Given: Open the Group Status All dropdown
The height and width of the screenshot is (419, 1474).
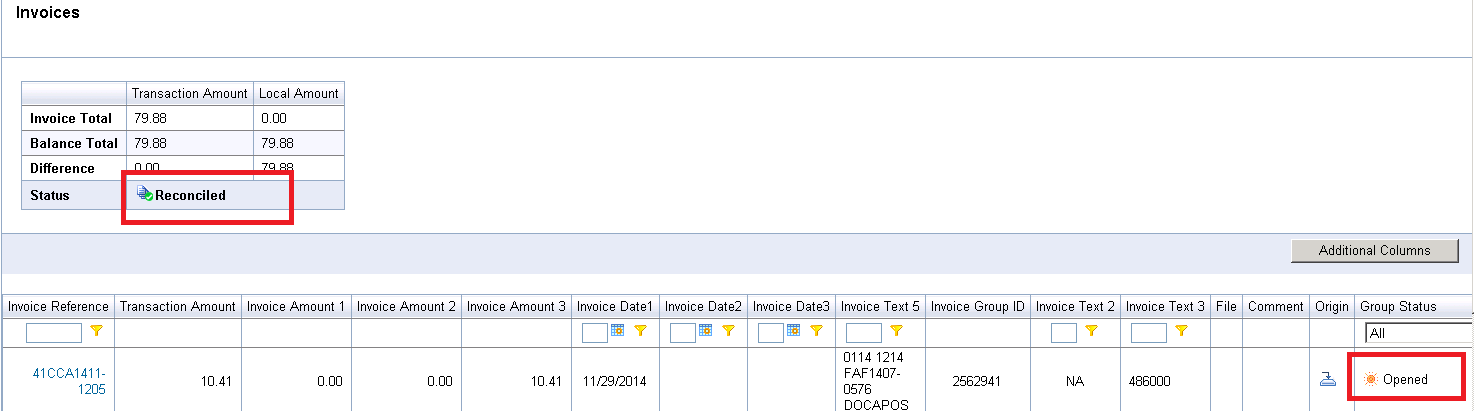Looking at the screenshot, I should (x=1419, y=333).
